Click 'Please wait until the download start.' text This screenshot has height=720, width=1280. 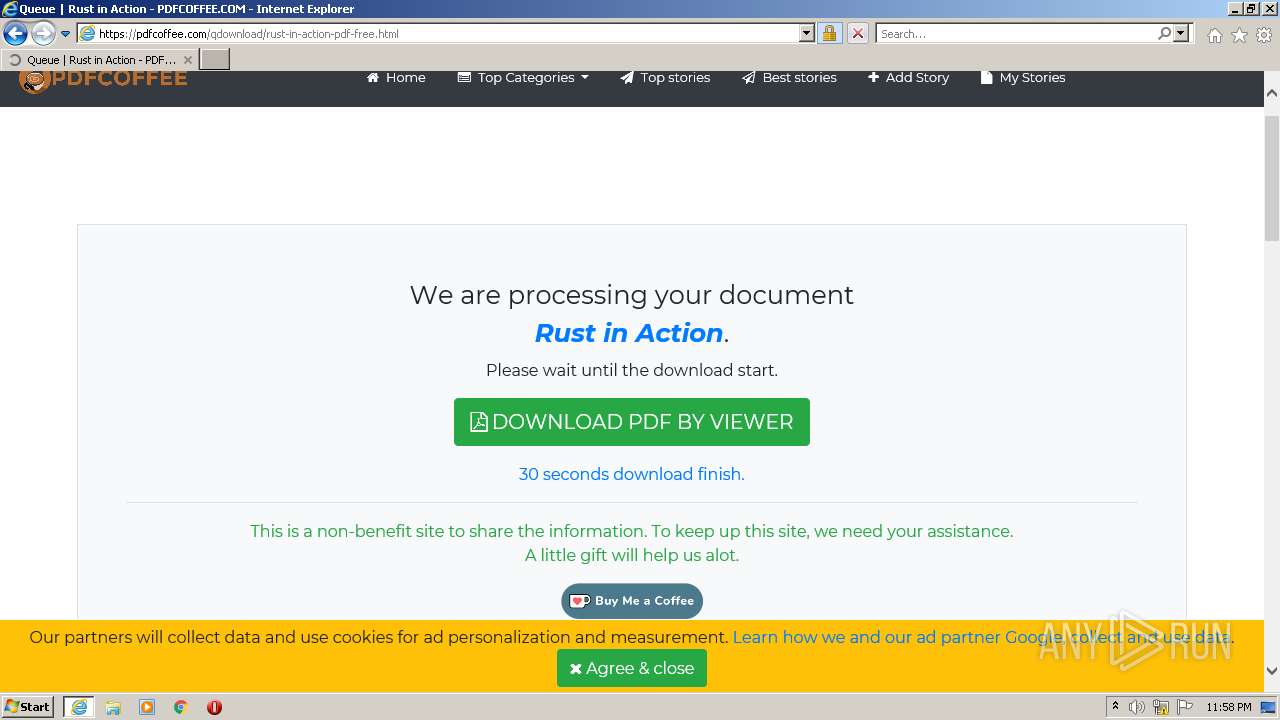pyautogui.click(x=632, y=370)
